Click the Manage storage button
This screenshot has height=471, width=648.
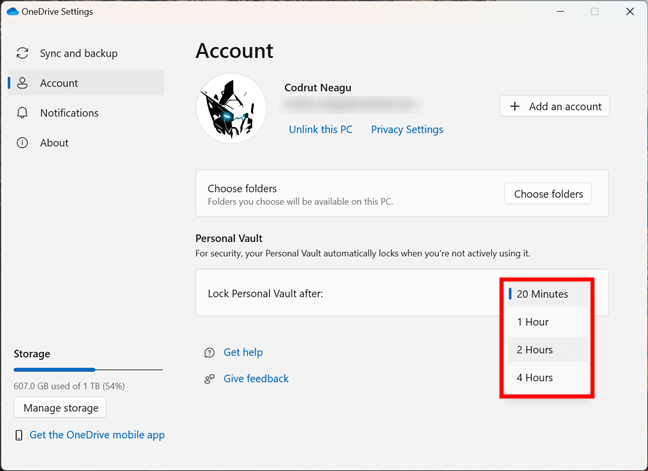click(x=60, y=408)
